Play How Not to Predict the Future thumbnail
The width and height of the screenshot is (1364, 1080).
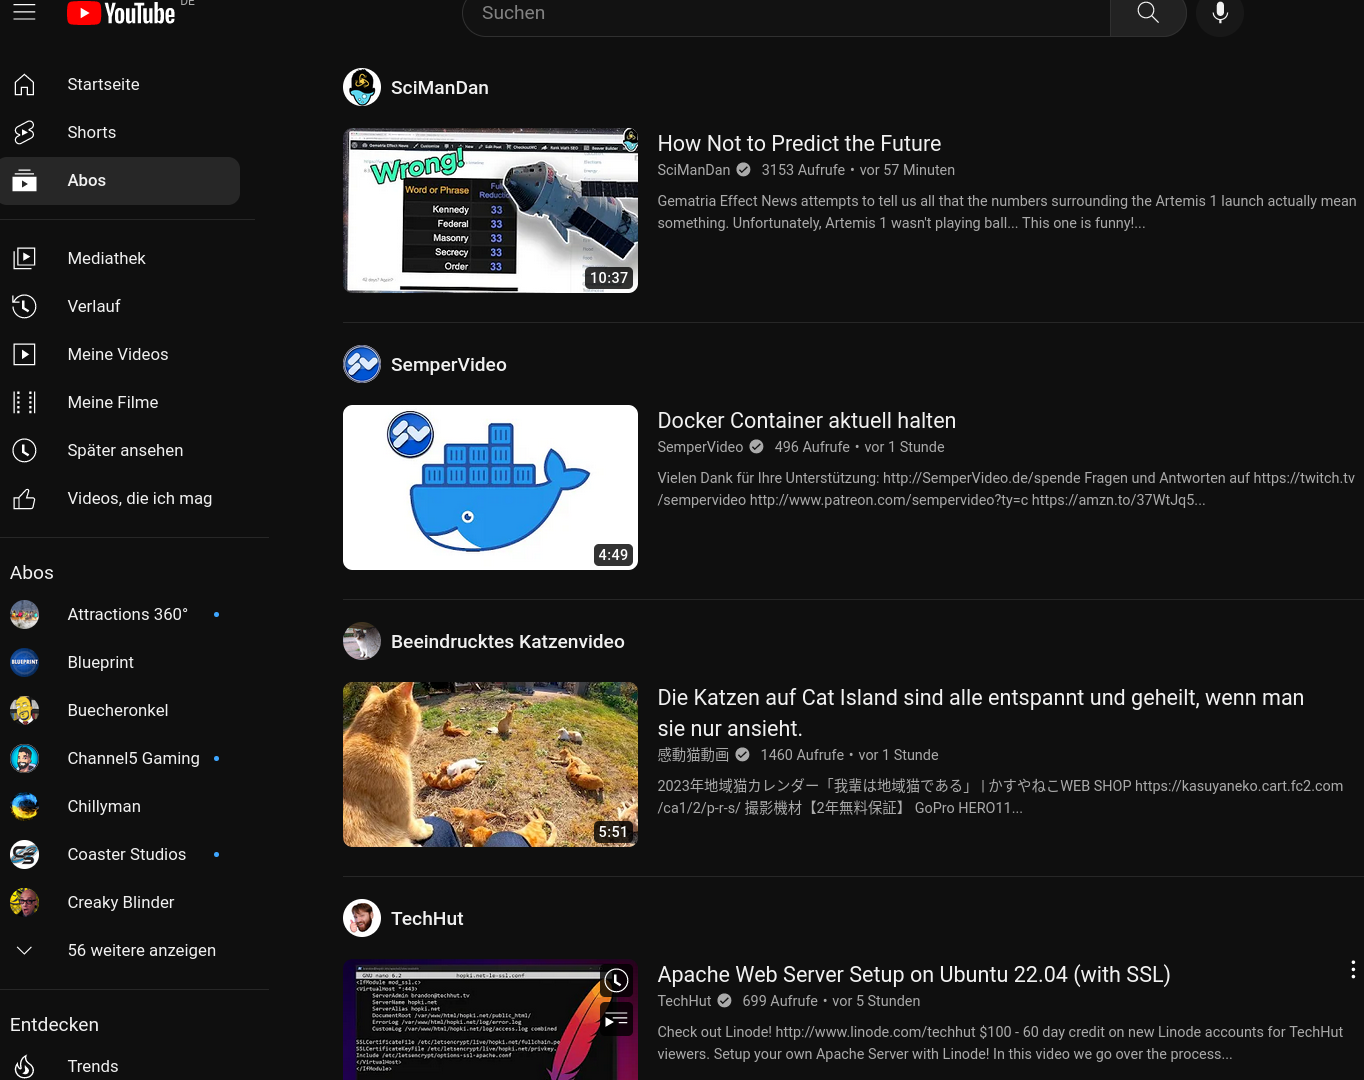pos(490,211)
